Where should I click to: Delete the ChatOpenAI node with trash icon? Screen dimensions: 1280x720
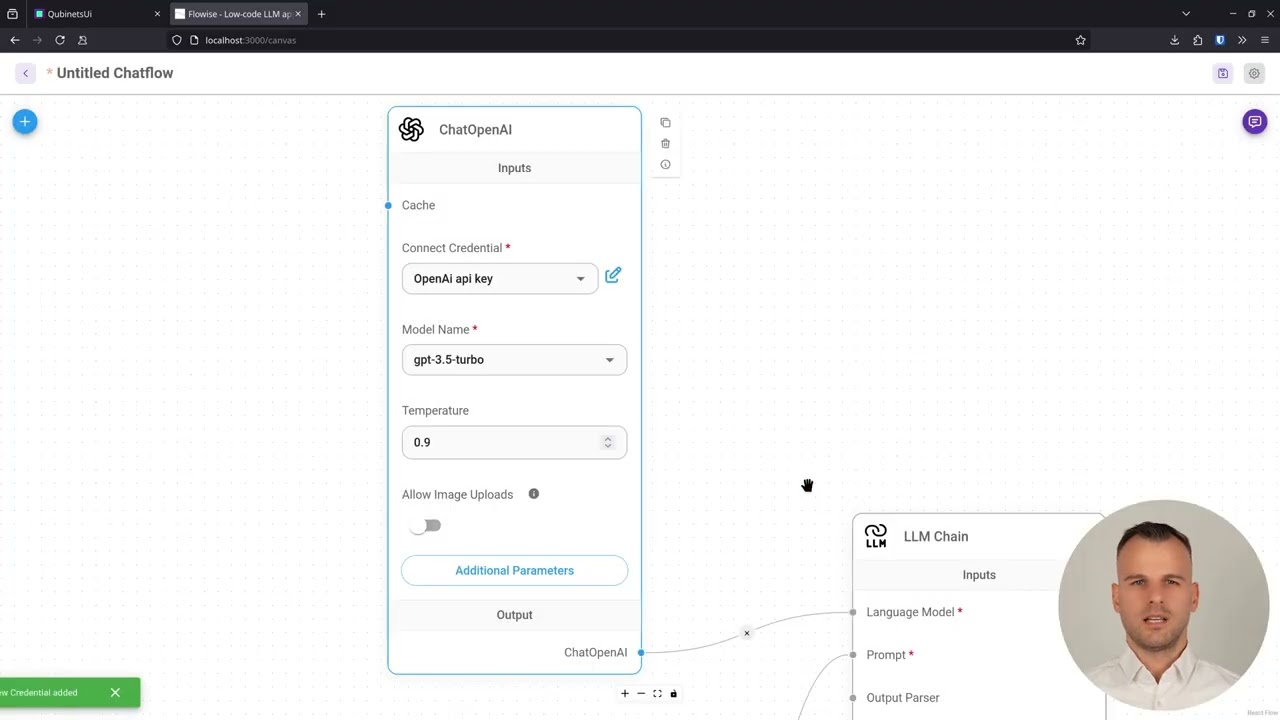665,144
